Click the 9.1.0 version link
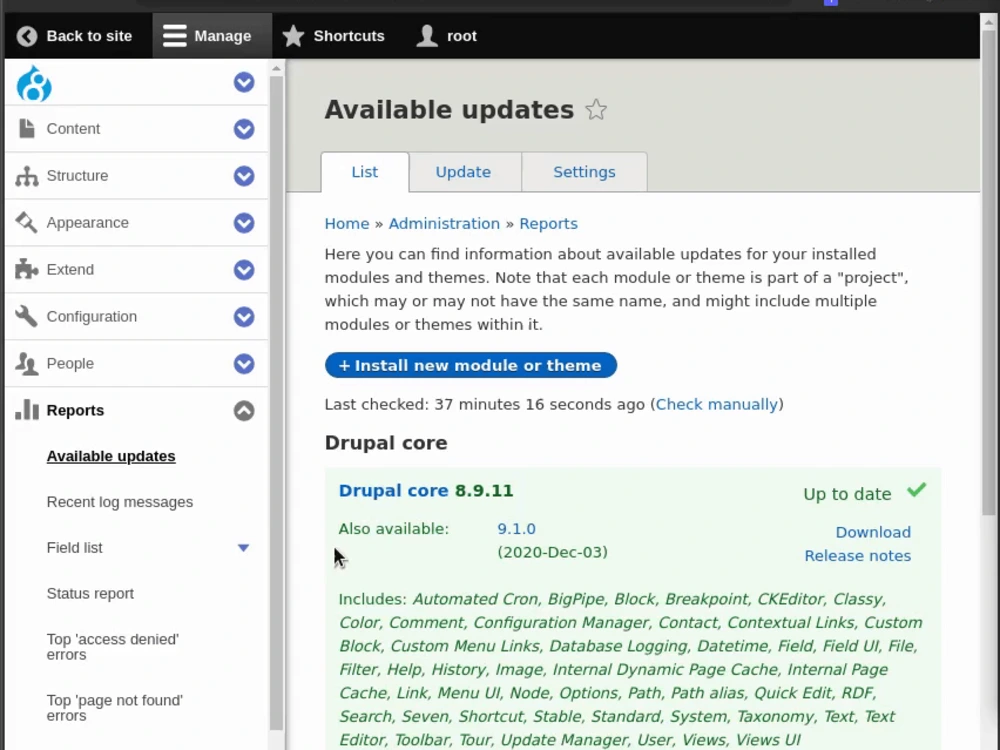Image resolution: width=1000 pixels, height=750 pixels. click(x=517, y=529)
